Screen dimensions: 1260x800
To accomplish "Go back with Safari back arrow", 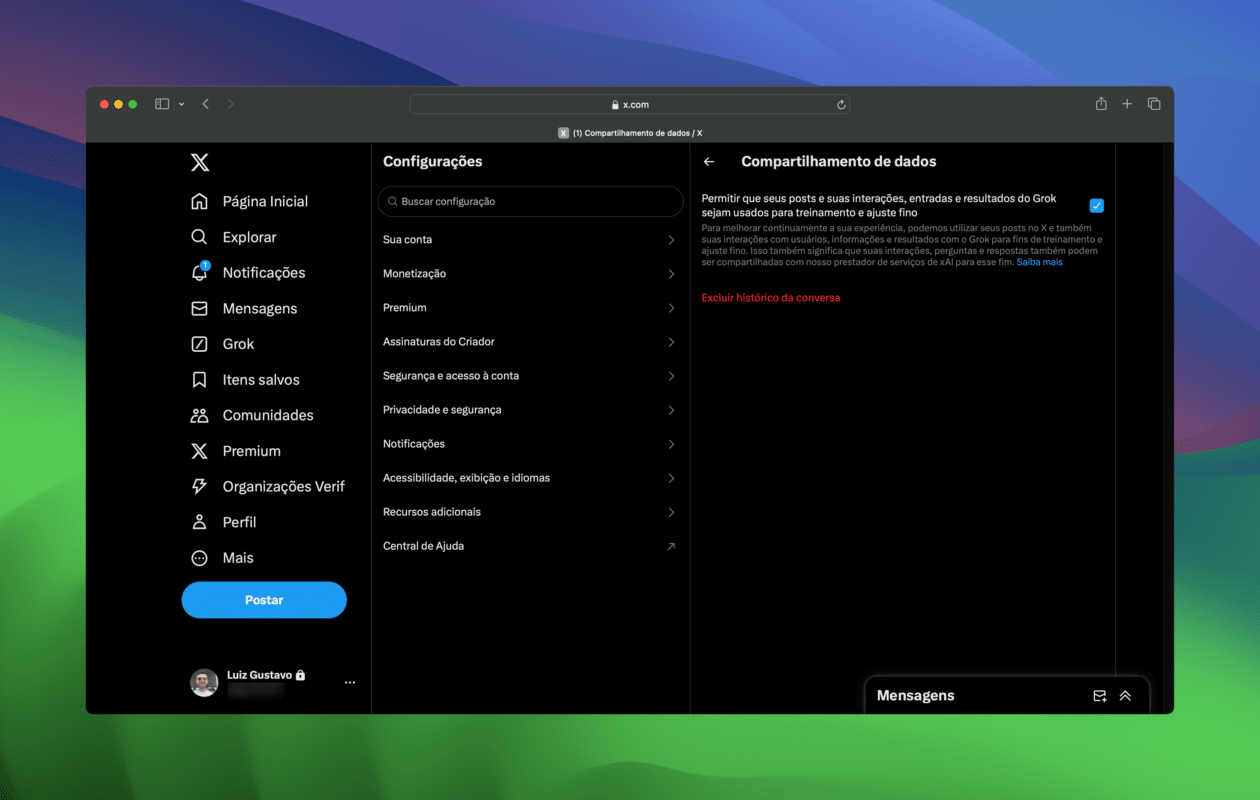I will [205, 104].
